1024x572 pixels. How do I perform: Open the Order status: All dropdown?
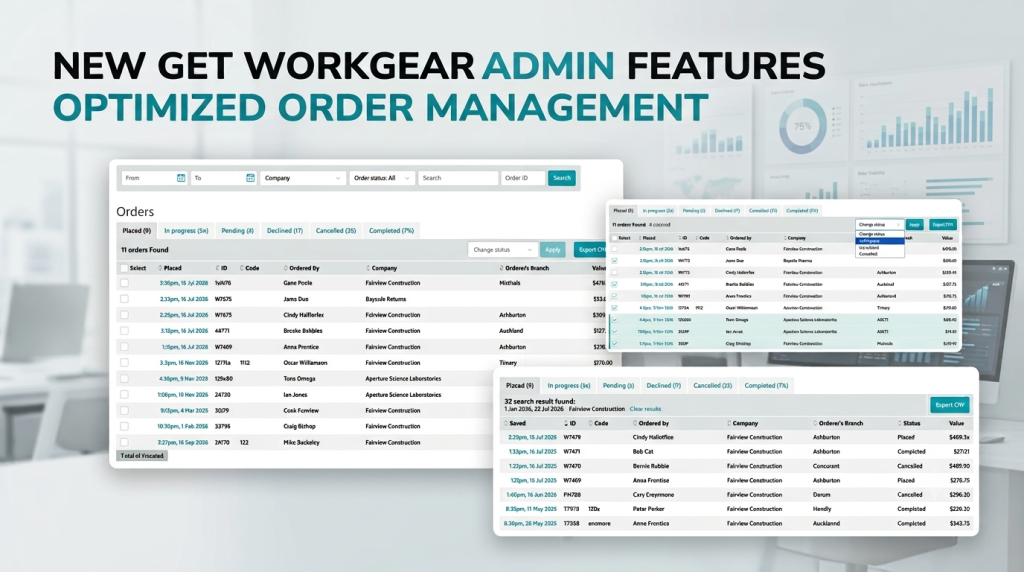pos(382,178)
